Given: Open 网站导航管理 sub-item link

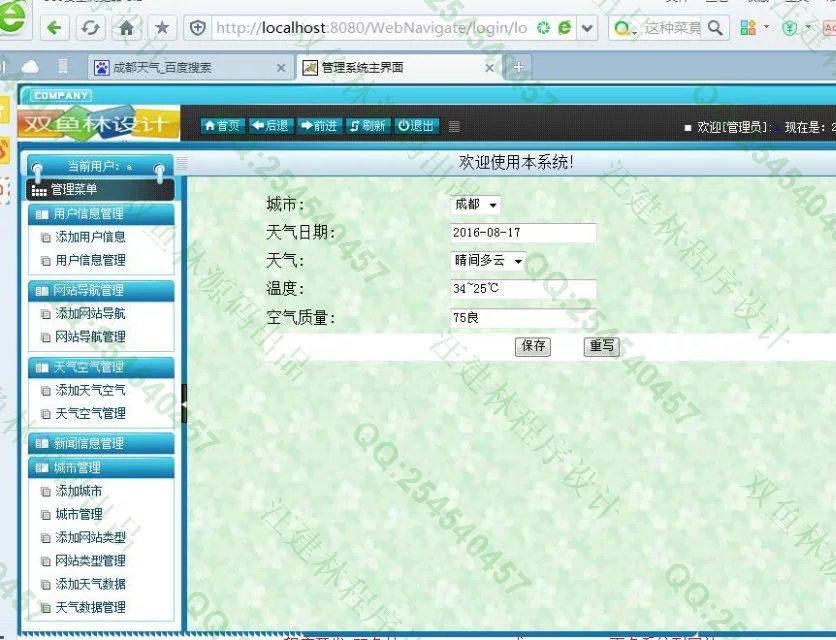Looking at the screenshot, I should click(x=90, y=337).
